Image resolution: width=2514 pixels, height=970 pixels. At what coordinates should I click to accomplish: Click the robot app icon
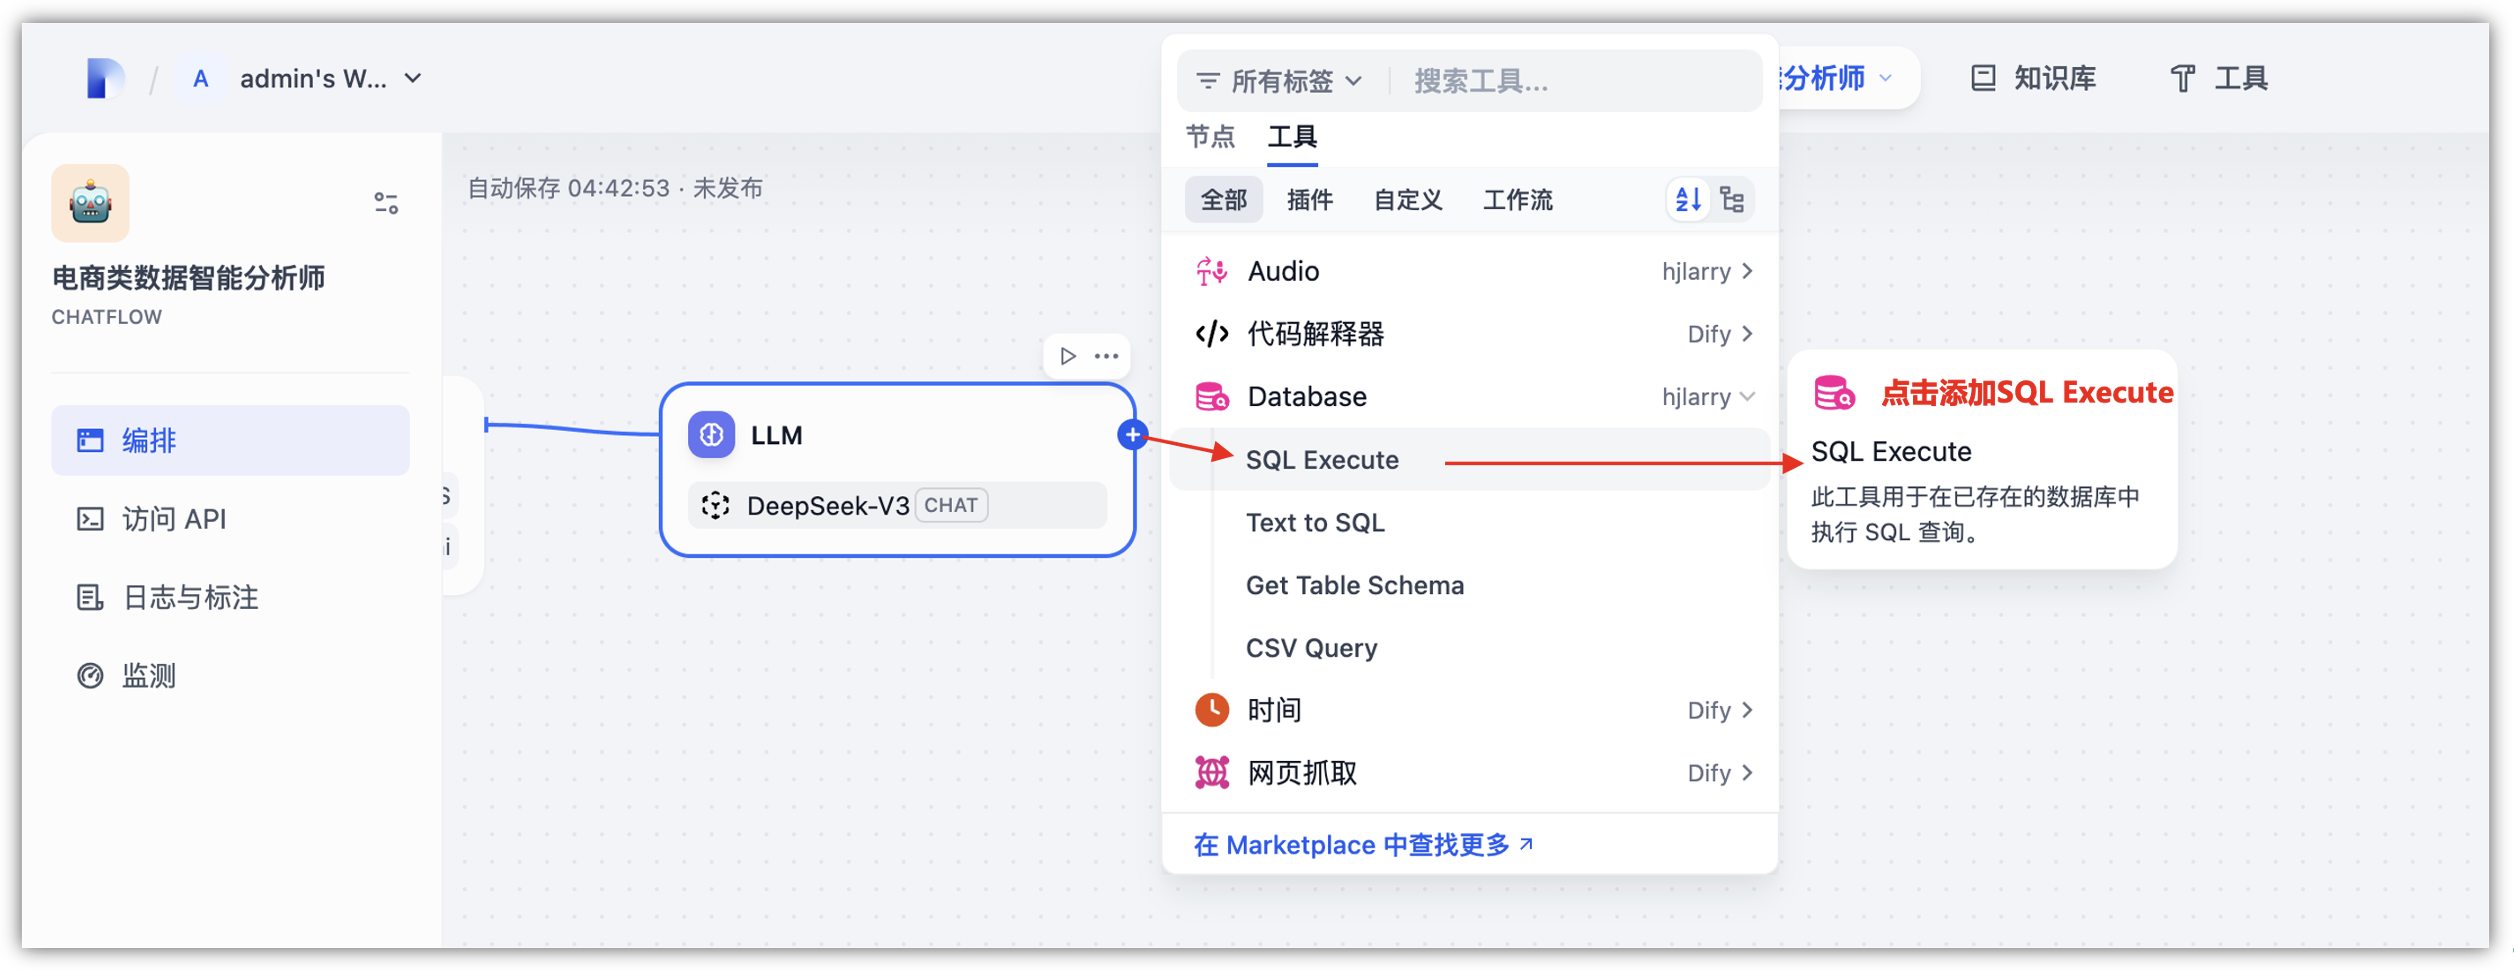pyautogui.click(x=90, y=203)
